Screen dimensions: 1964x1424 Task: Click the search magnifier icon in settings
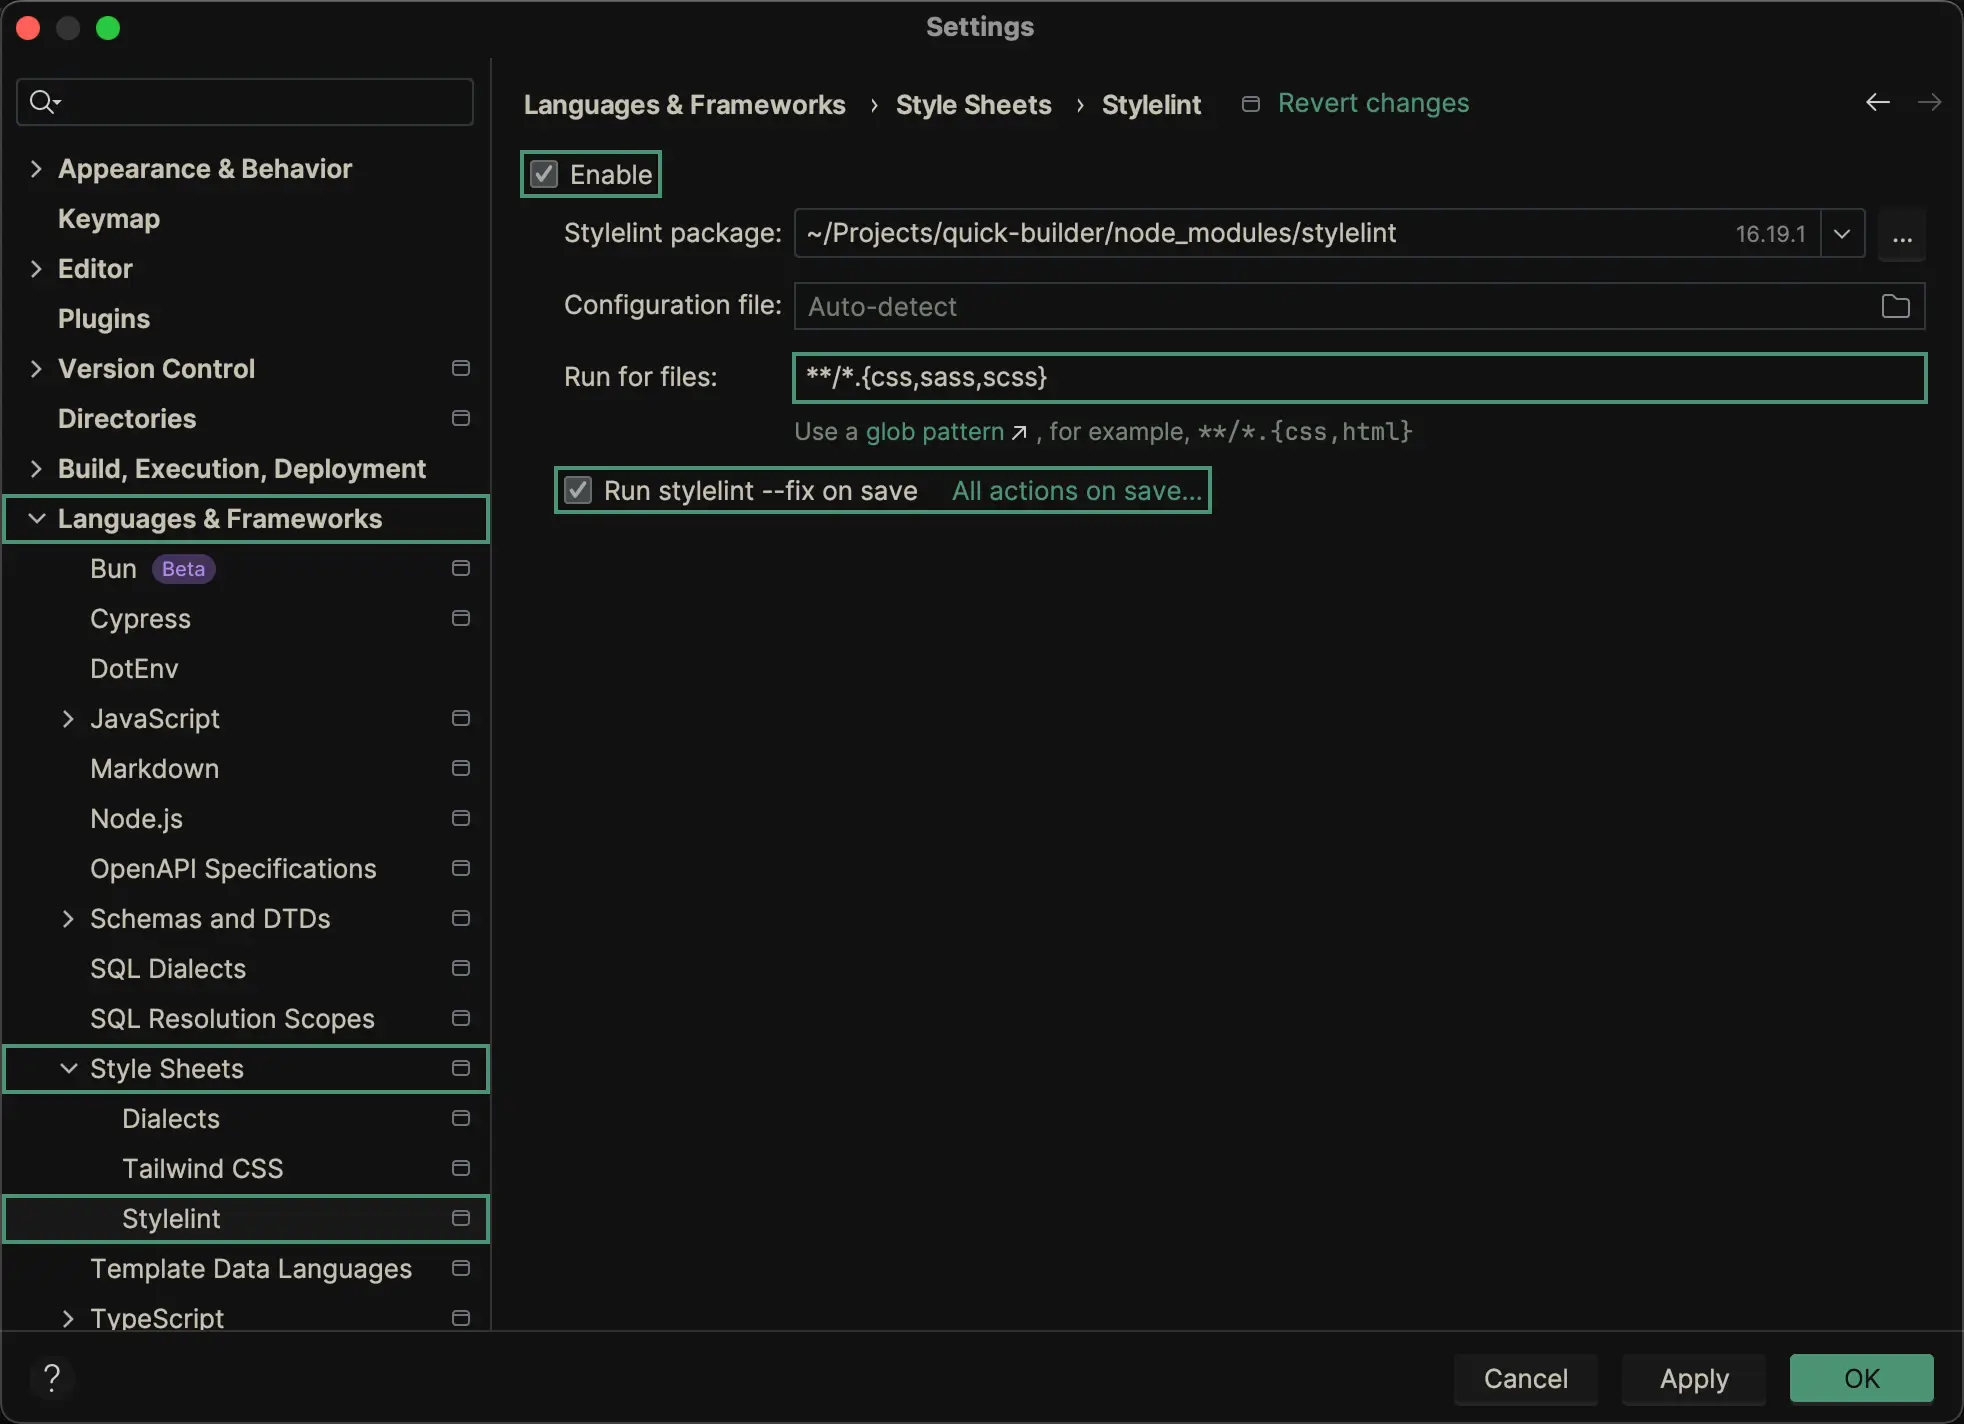[44, 102]
